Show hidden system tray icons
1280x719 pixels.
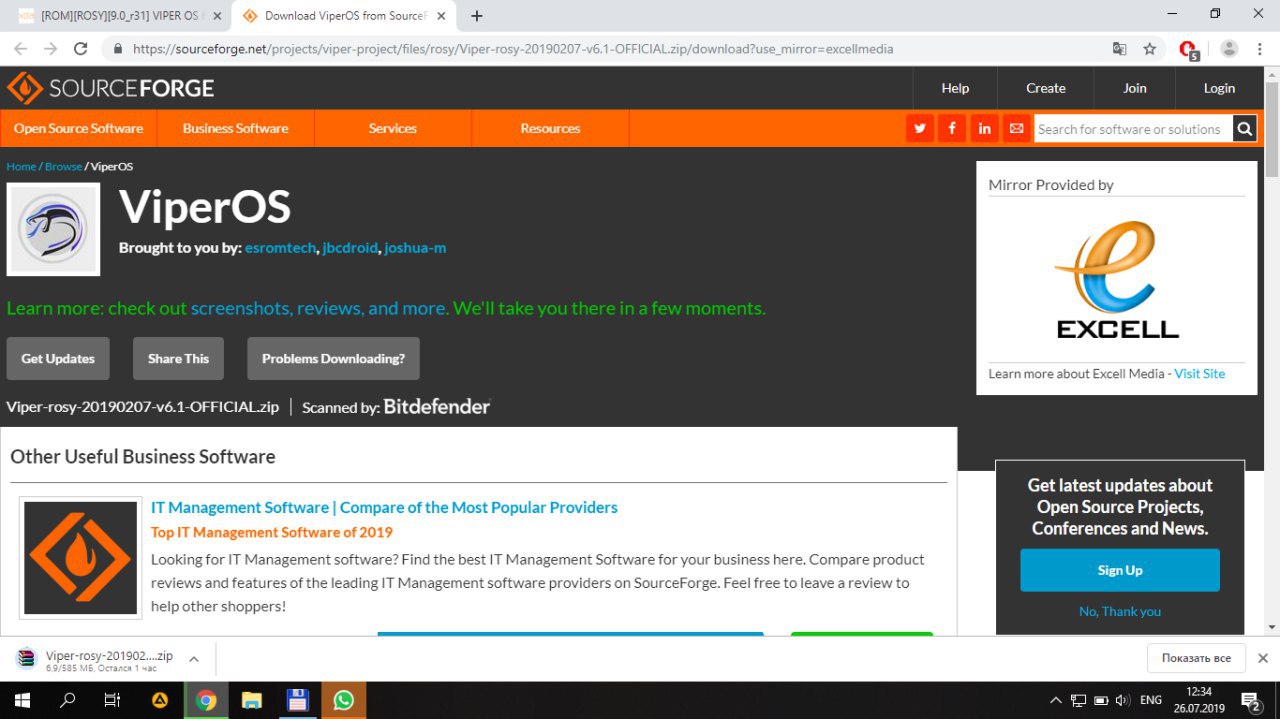click(1056, 700)
